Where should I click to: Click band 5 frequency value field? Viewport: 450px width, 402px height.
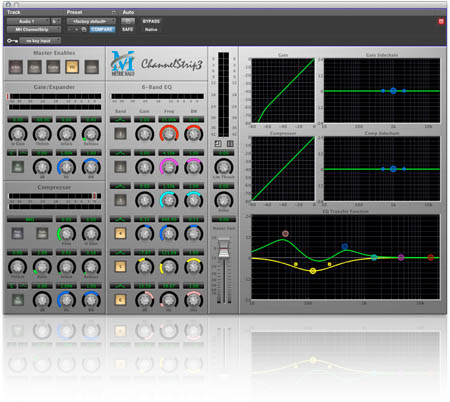(x=169, y=252)
